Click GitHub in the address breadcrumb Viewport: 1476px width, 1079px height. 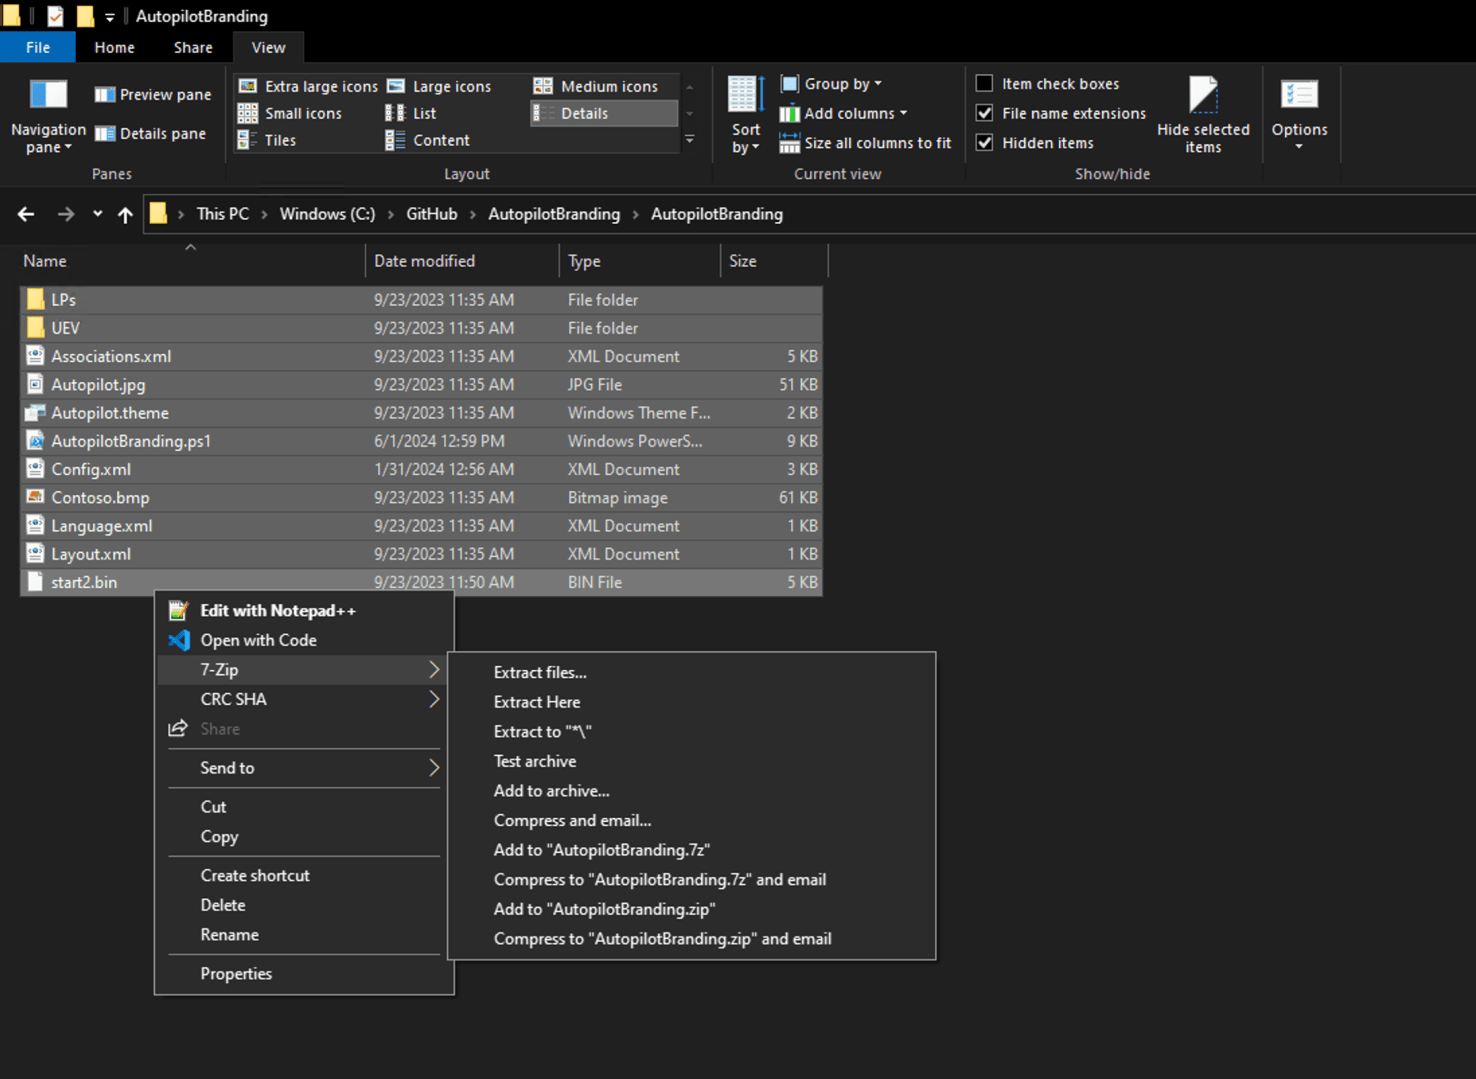pyautogui.click(x=431, y=214)
